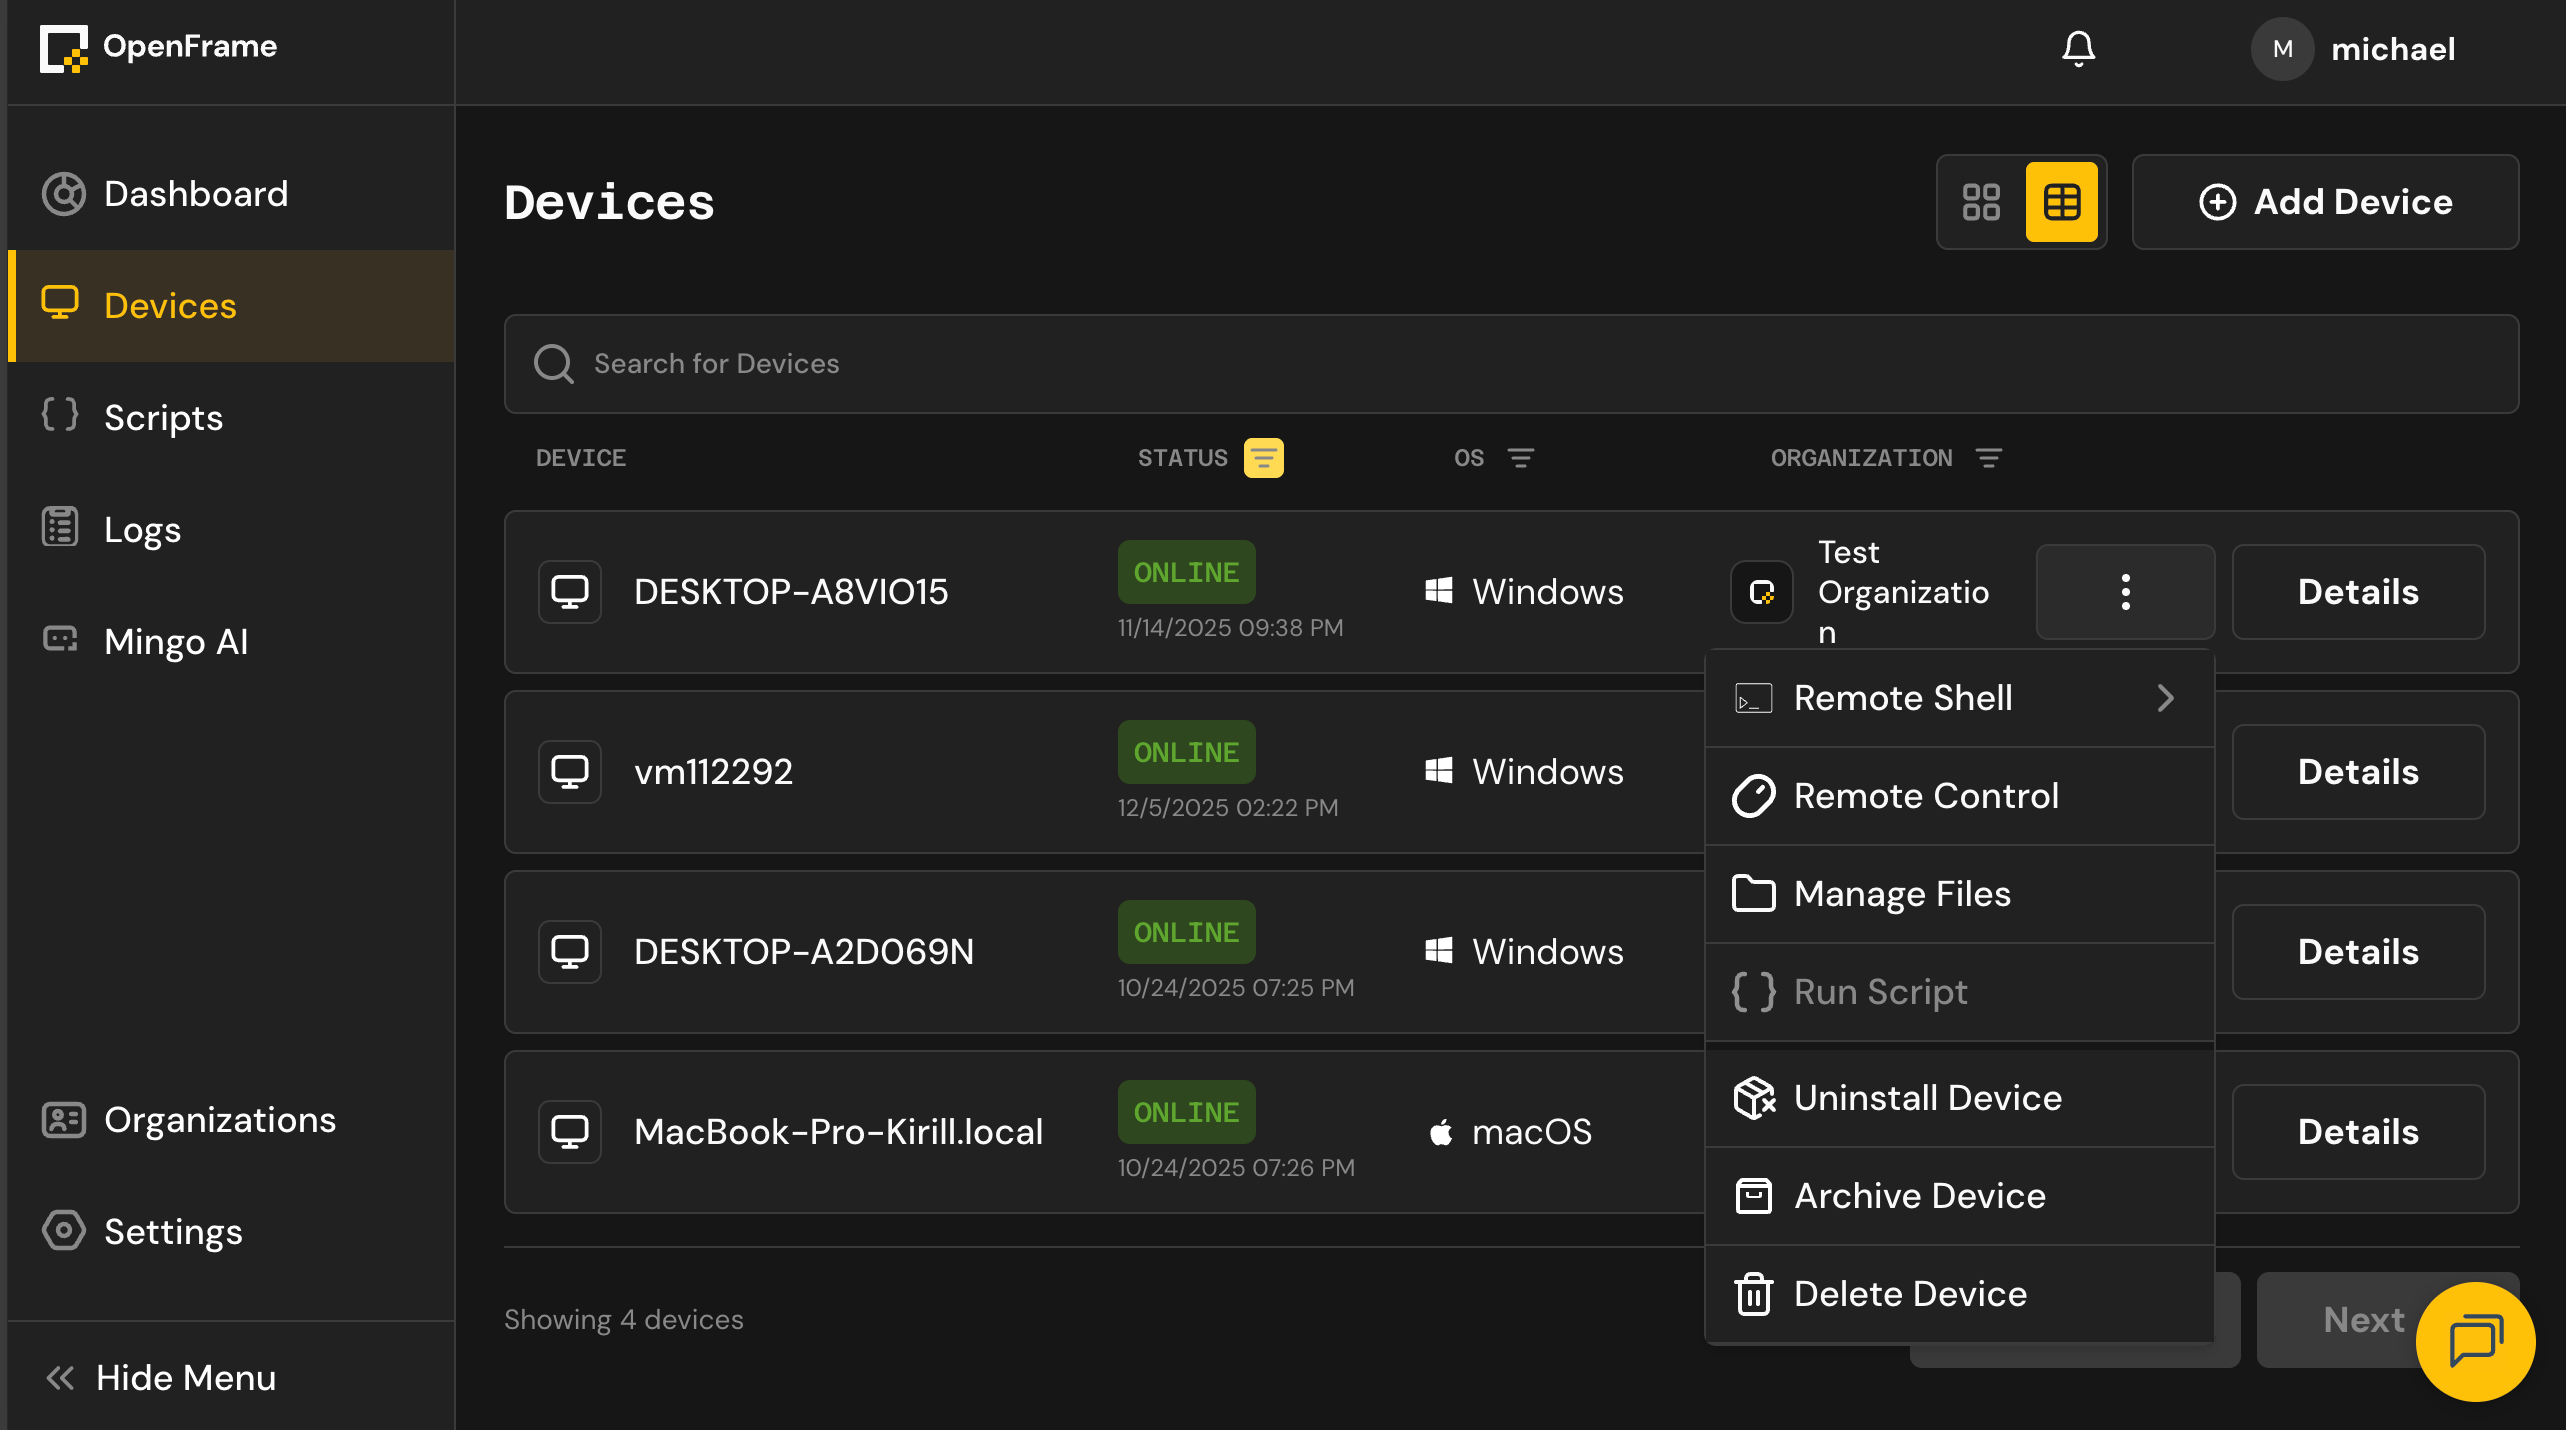Select Uninstall Device menu entry
The image size is (2566, 1430).
pyautogui.click(x=1959, y=1098)
